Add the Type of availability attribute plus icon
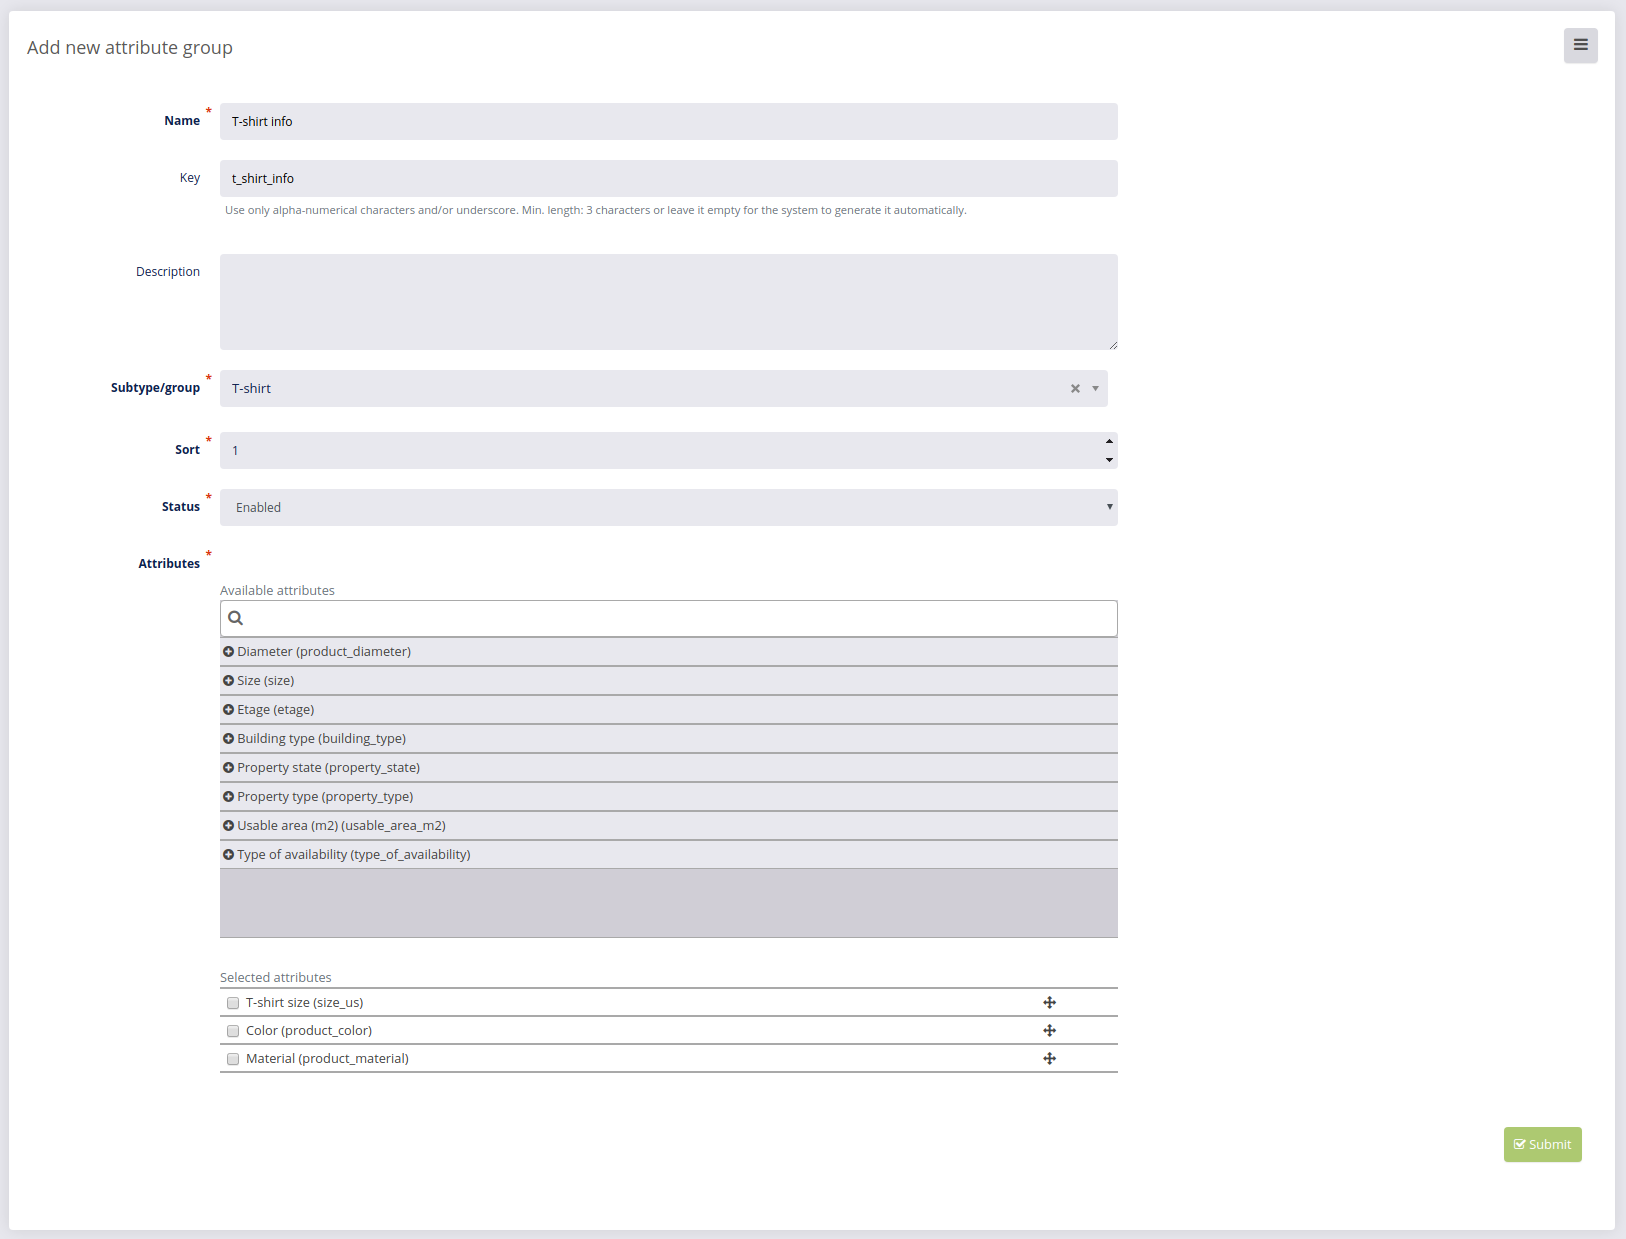The width and height of the screenshot is (1626, 1239). coord(228,854)
